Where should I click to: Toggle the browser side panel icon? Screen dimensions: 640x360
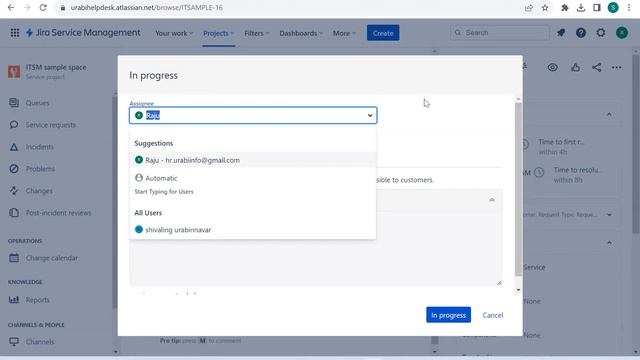[597, 8]
